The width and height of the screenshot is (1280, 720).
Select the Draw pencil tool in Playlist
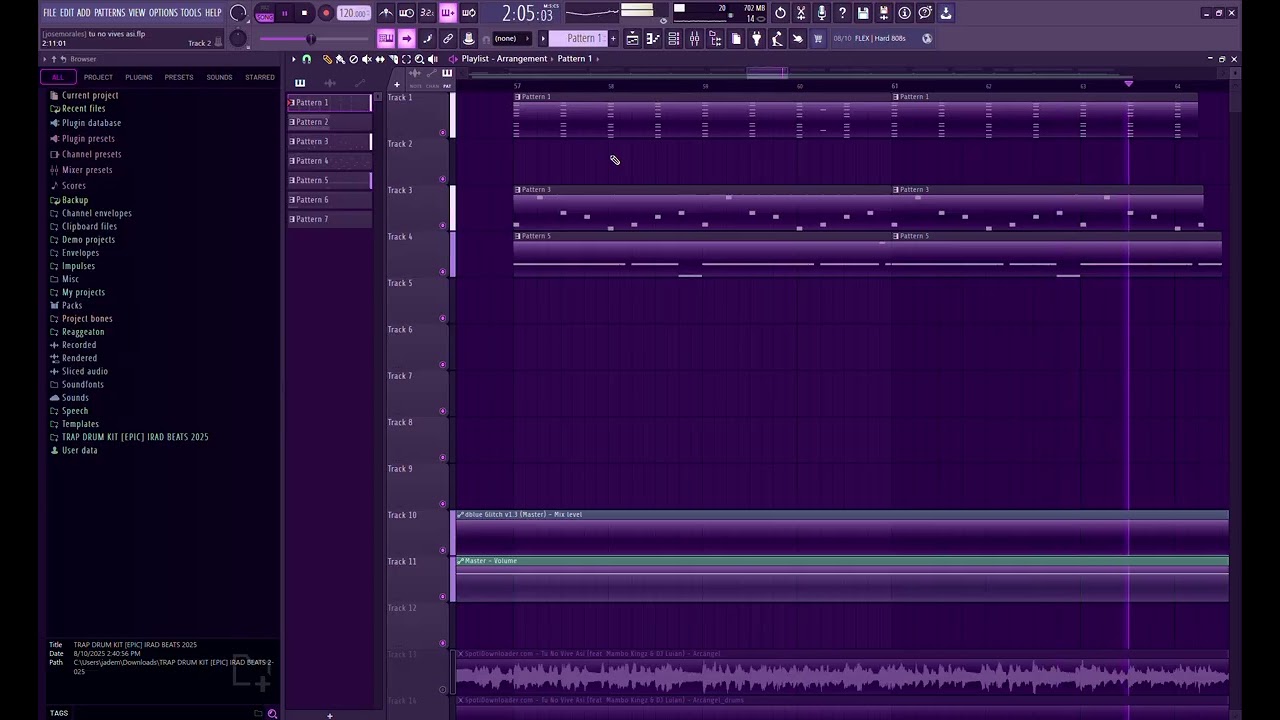pos(327,59)
